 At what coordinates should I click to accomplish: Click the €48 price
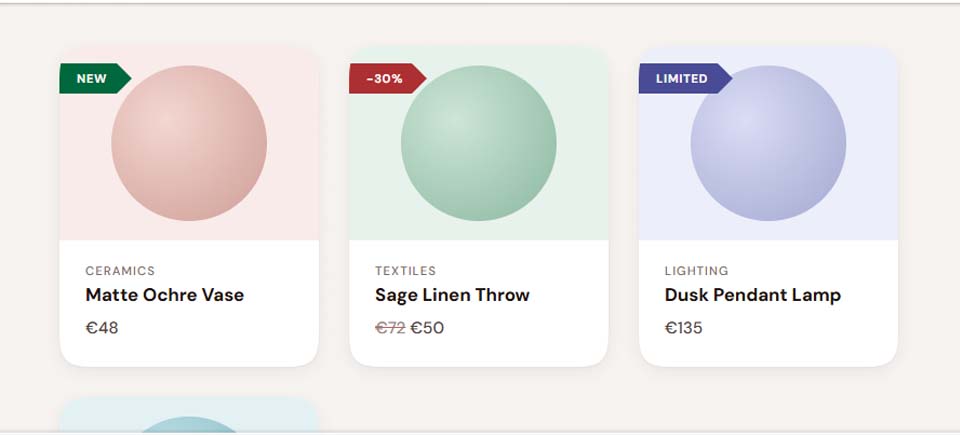click(102, 328)
